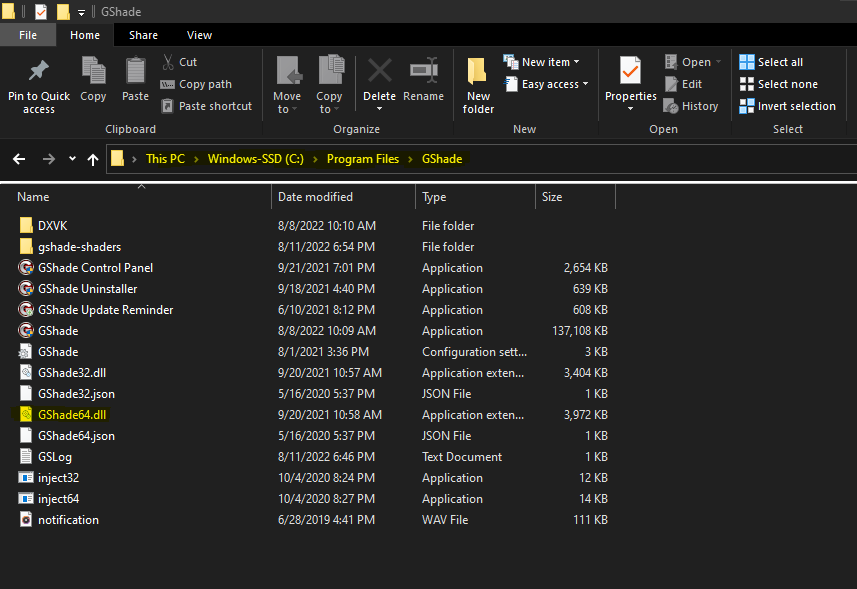
Task: Click the Paste clipboard icon
Action: (x=136, y=71)
